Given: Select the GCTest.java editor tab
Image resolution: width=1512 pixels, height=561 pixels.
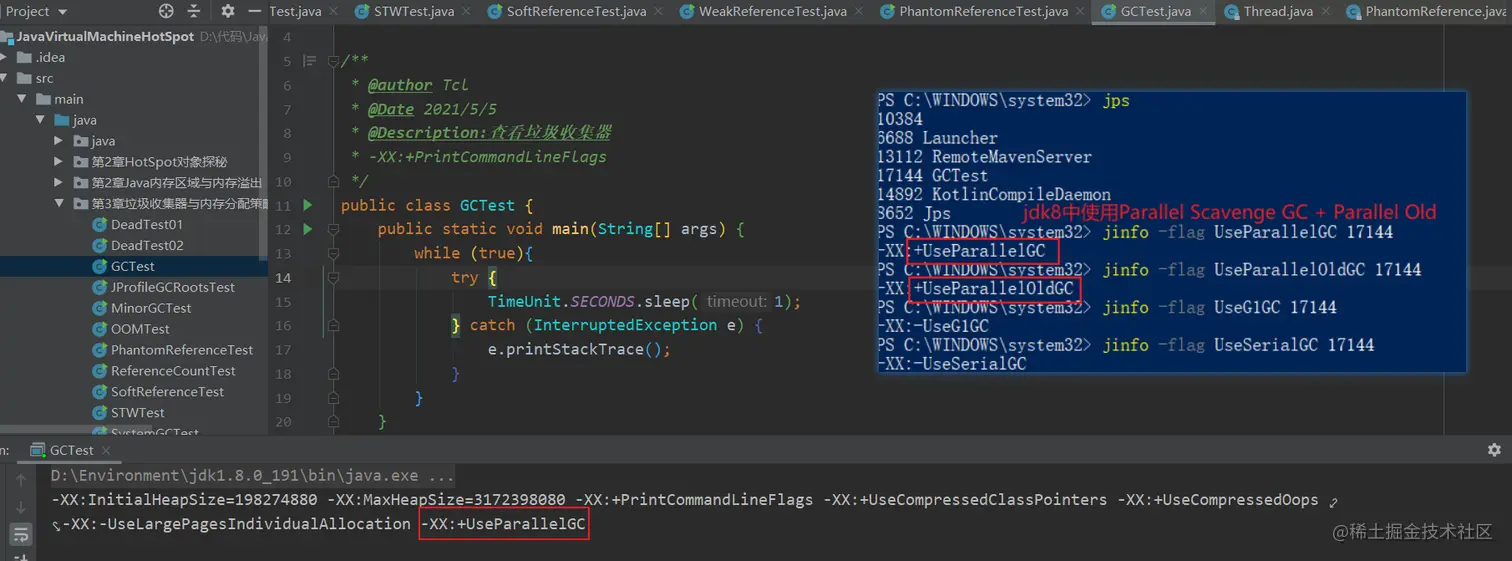Looking at the screenshot, I should (1155, 12).
